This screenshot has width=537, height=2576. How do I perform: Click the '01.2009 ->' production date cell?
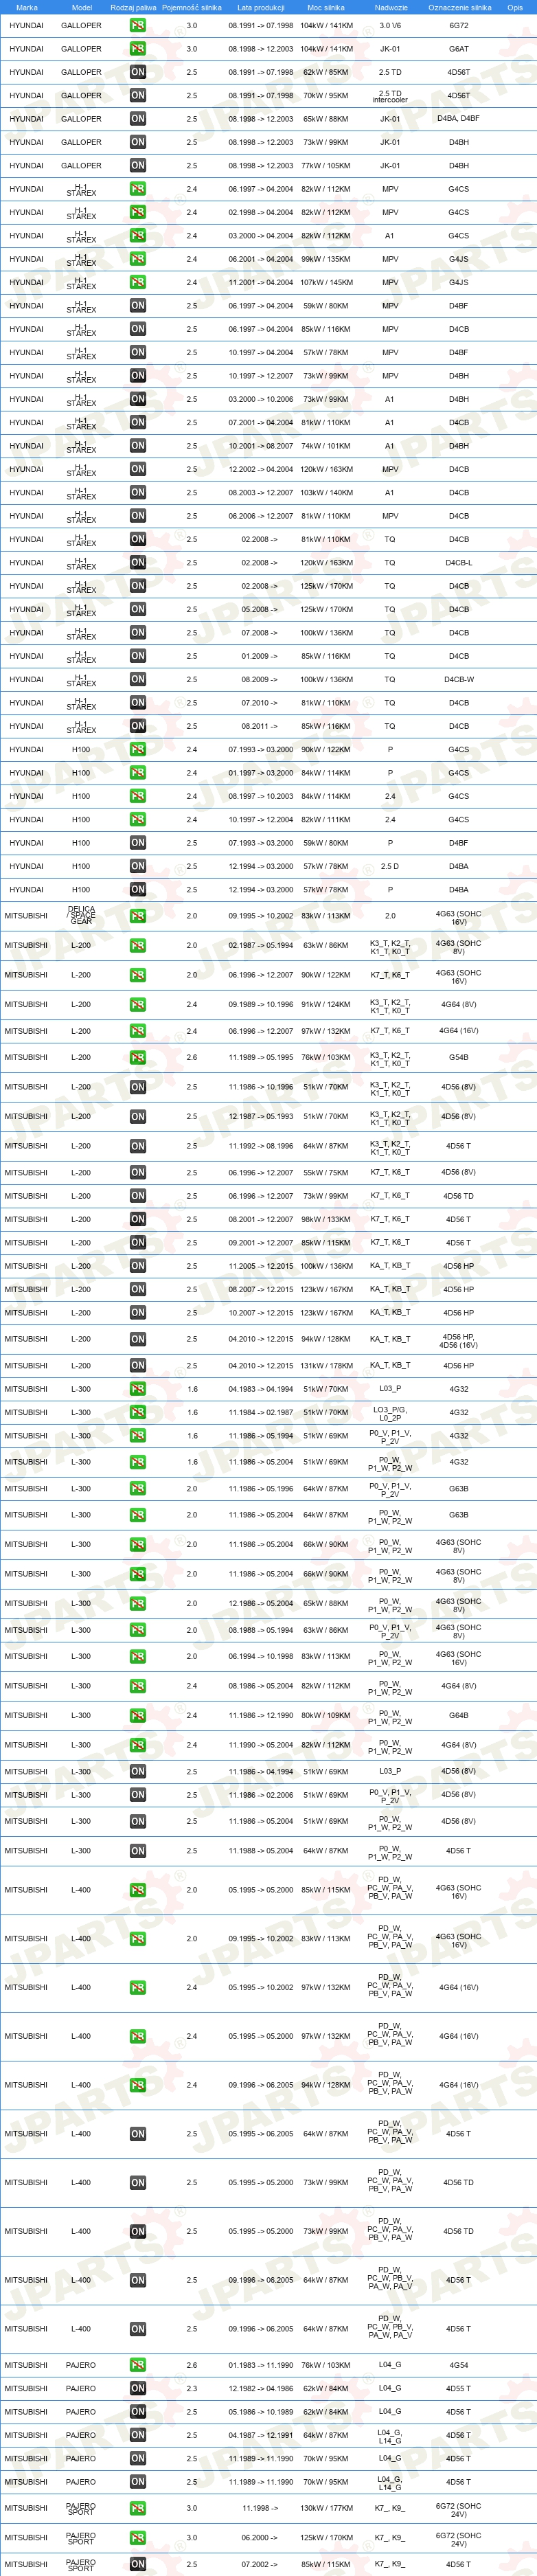[260, 657]
